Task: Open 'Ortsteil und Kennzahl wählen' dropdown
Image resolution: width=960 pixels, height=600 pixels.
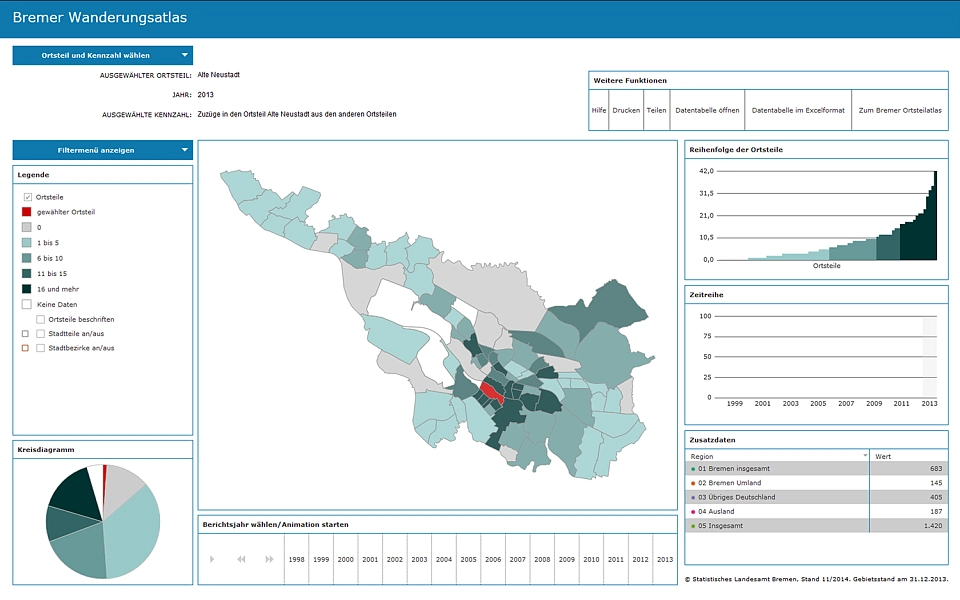Action: 102,56
